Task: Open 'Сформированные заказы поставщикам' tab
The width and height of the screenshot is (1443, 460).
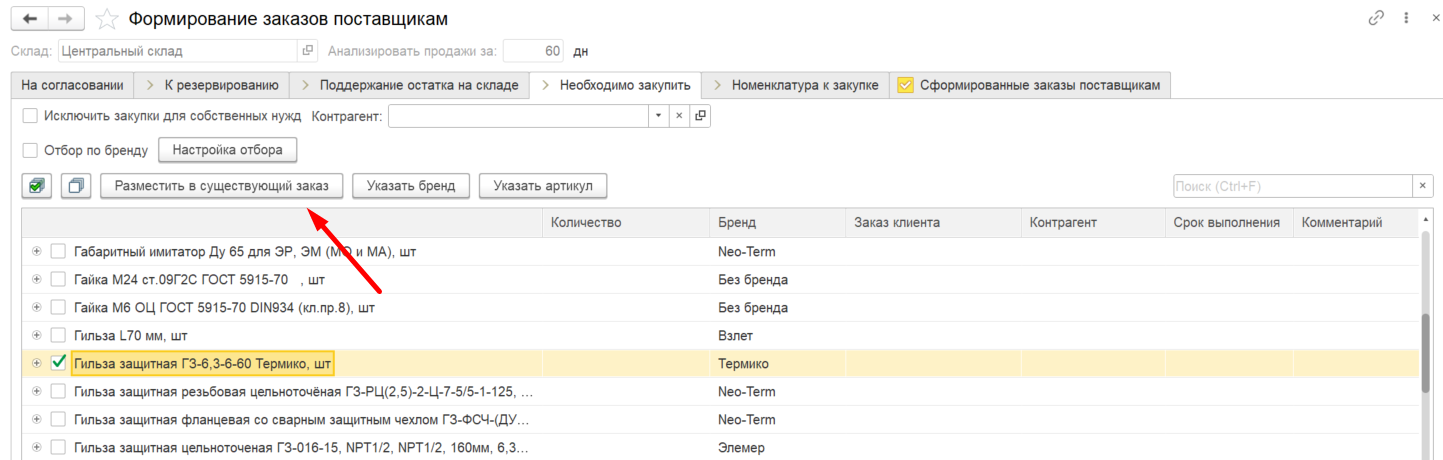Action: tap(1030, 86)
